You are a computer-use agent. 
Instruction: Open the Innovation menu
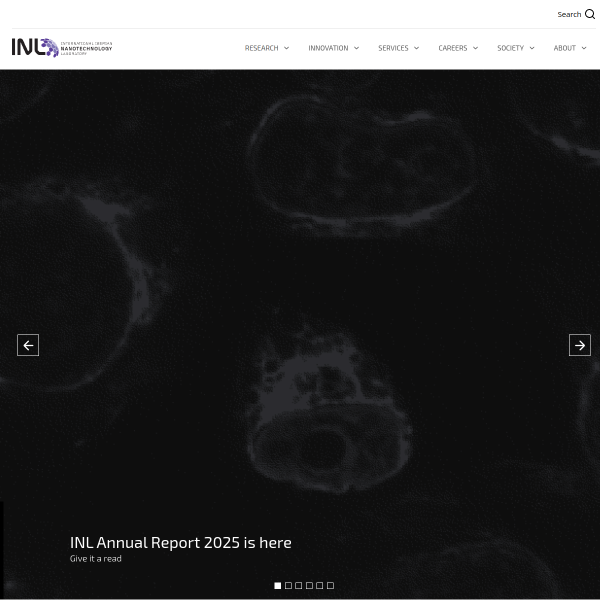coord(328,48)
